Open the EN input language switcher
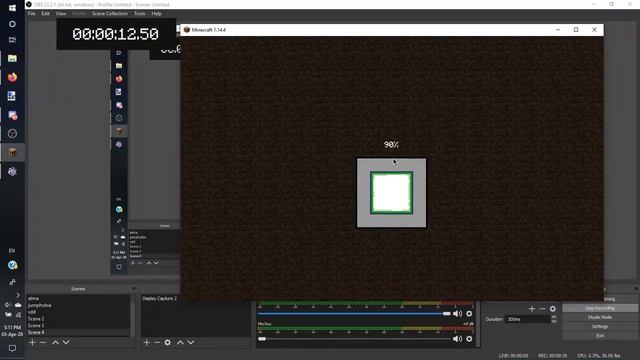Viewport: 640px width, 360px height. tap(12, 251)
